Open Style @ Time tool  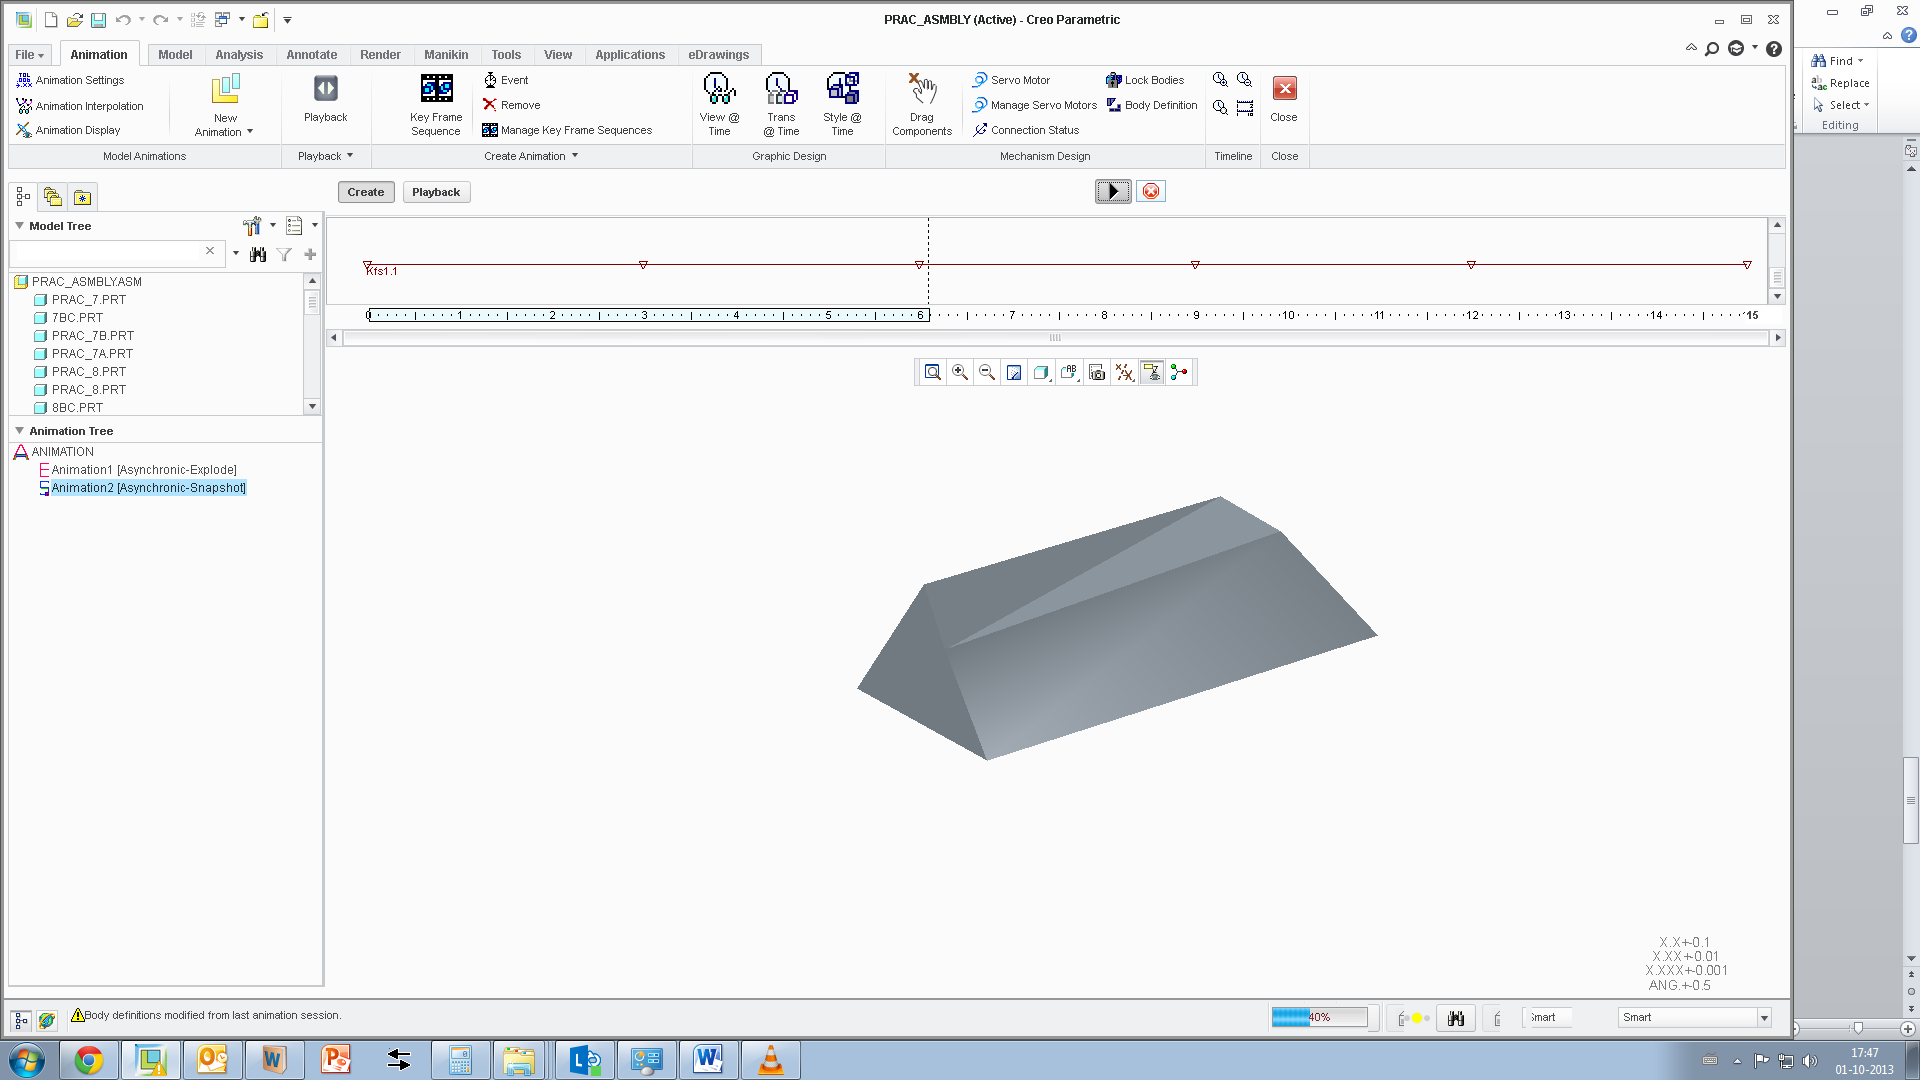point(842,104)
